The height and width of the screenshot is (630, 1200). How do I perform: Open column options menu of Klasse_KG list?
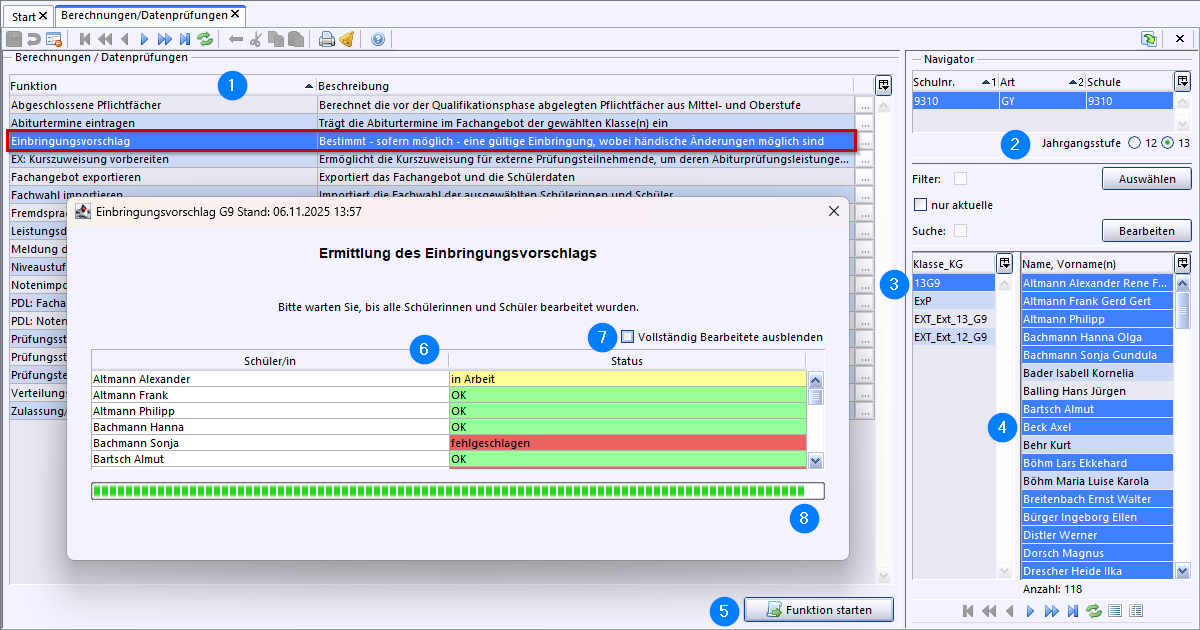1004,263
